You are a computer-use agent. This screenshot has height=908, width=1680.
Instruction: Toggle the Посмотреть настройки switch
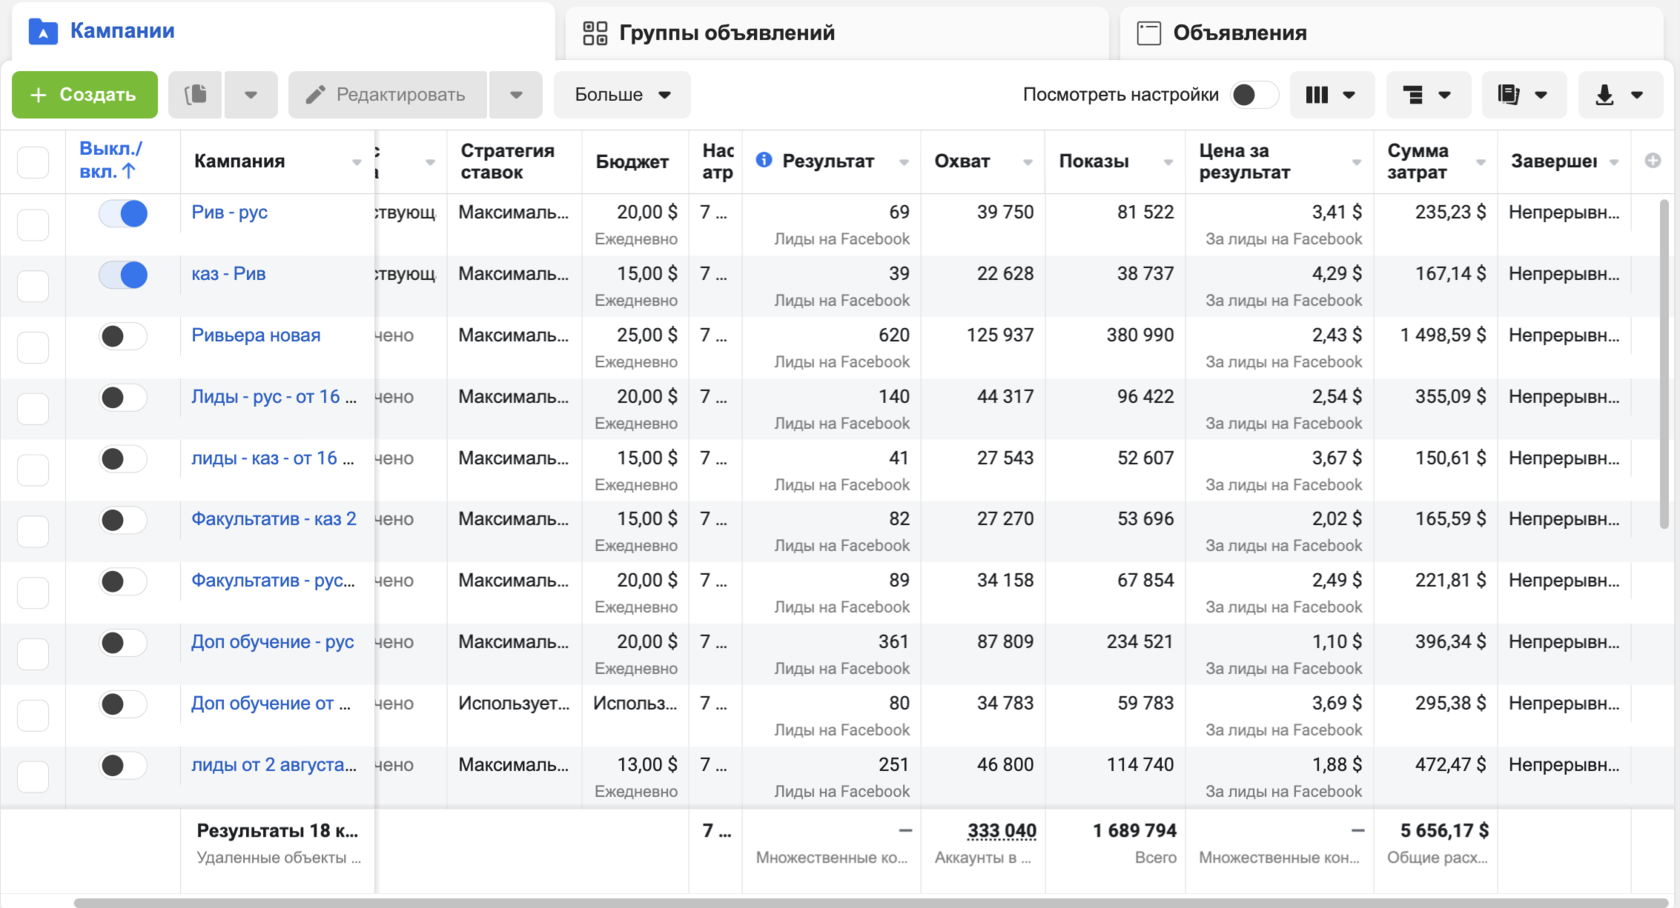pyautogui.click(x=1254, y=95)
